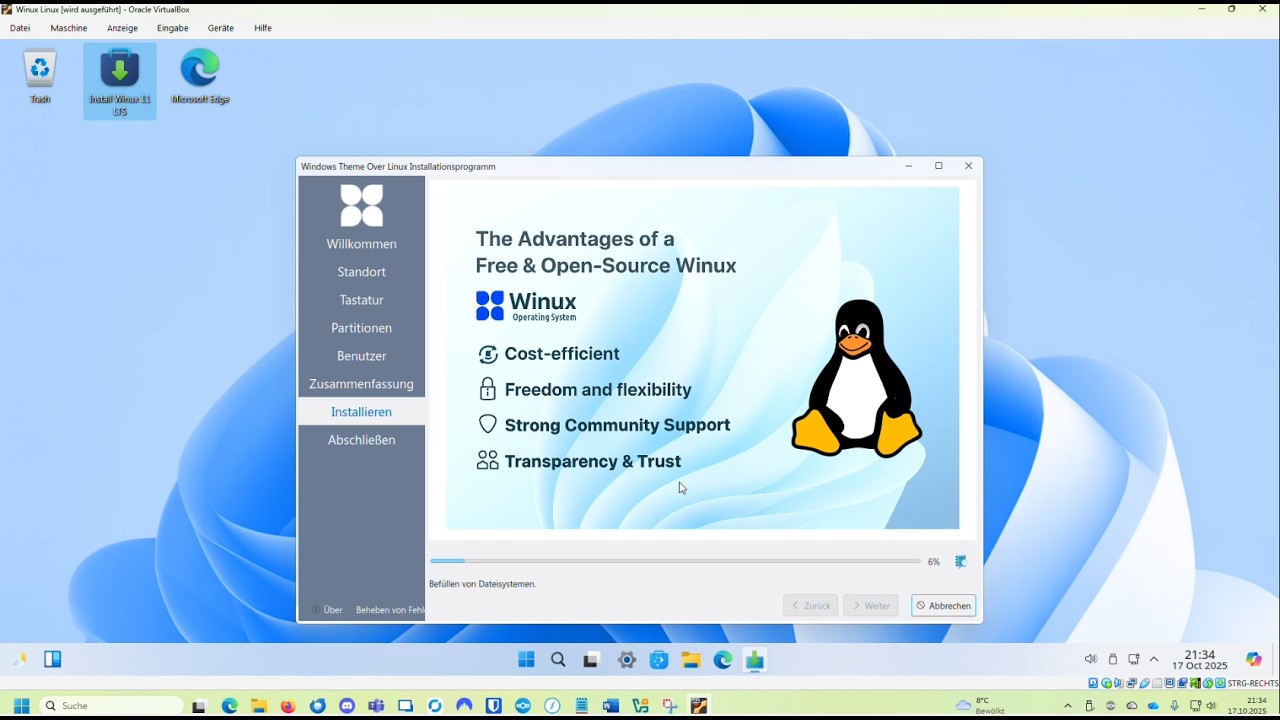
Task: Click the host Suche search box
Action: click(x=112, y=706)
